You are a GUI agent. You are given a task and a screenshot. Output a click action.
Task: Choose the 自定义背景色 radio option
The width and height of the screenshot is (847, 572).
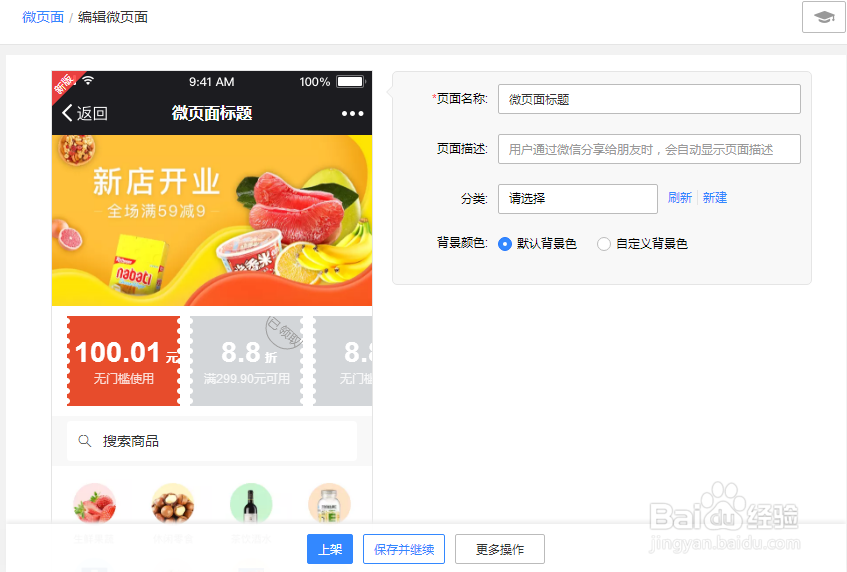coord(604,244)
